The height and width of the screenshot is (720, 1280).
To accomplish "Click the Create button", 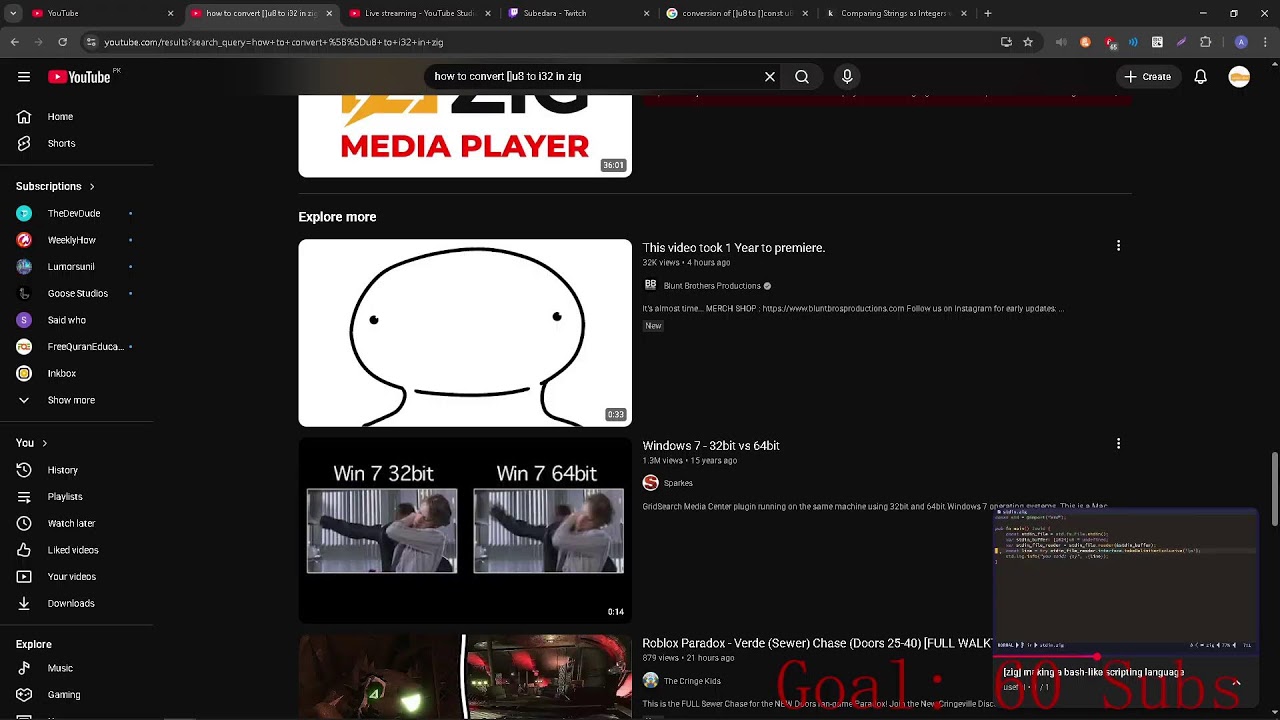I will 1147,77.
